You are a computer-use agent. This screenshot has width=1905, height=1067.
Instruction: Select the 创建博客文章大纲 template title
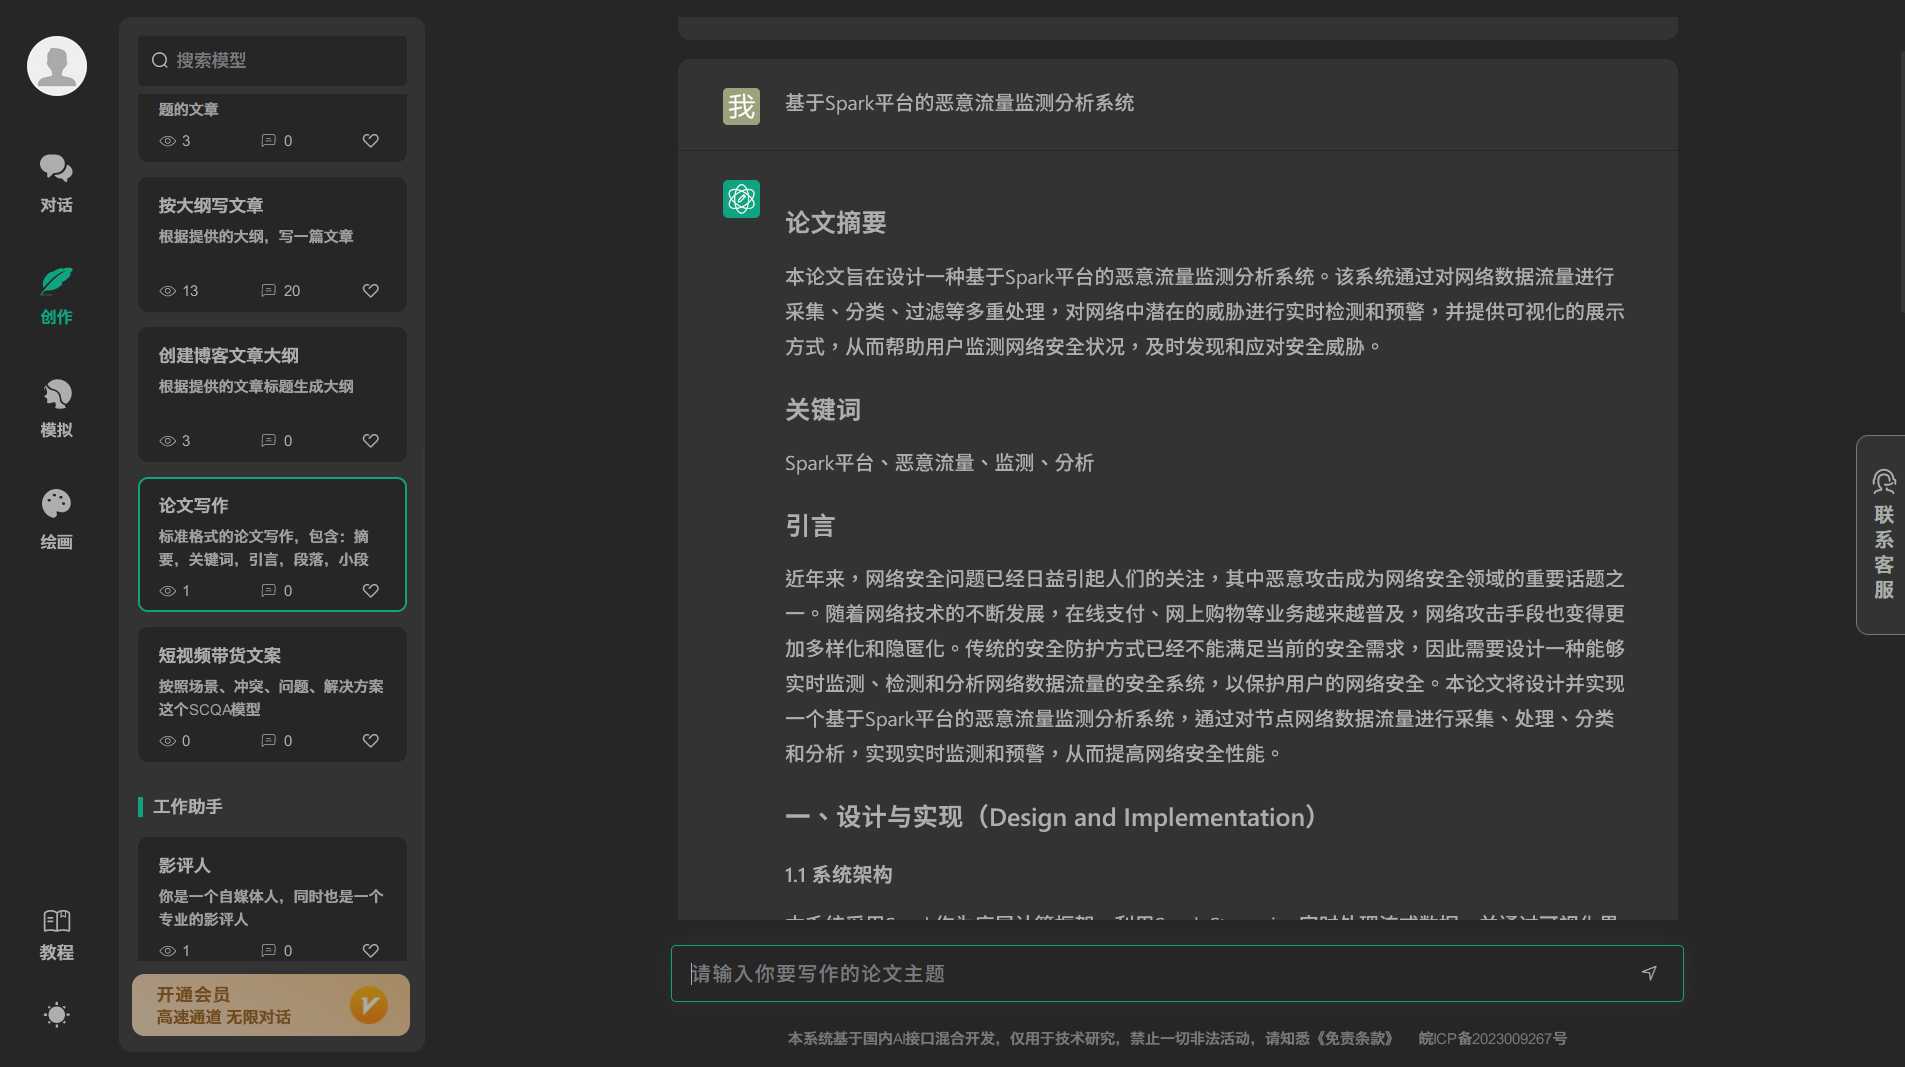tap(228, 355)
